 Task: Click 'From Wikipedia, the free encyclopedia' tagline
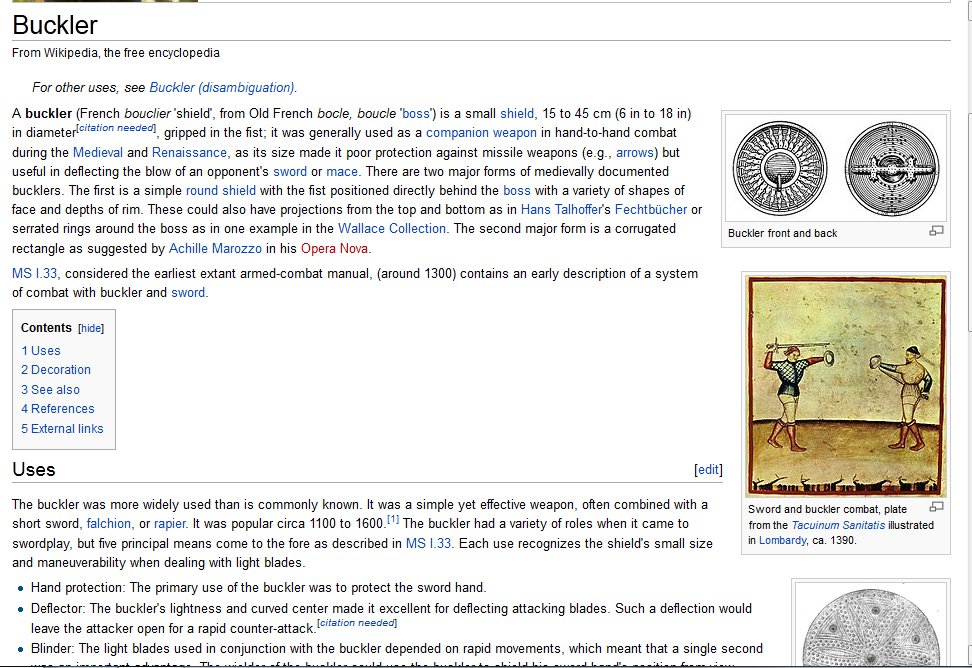point(116,53)
